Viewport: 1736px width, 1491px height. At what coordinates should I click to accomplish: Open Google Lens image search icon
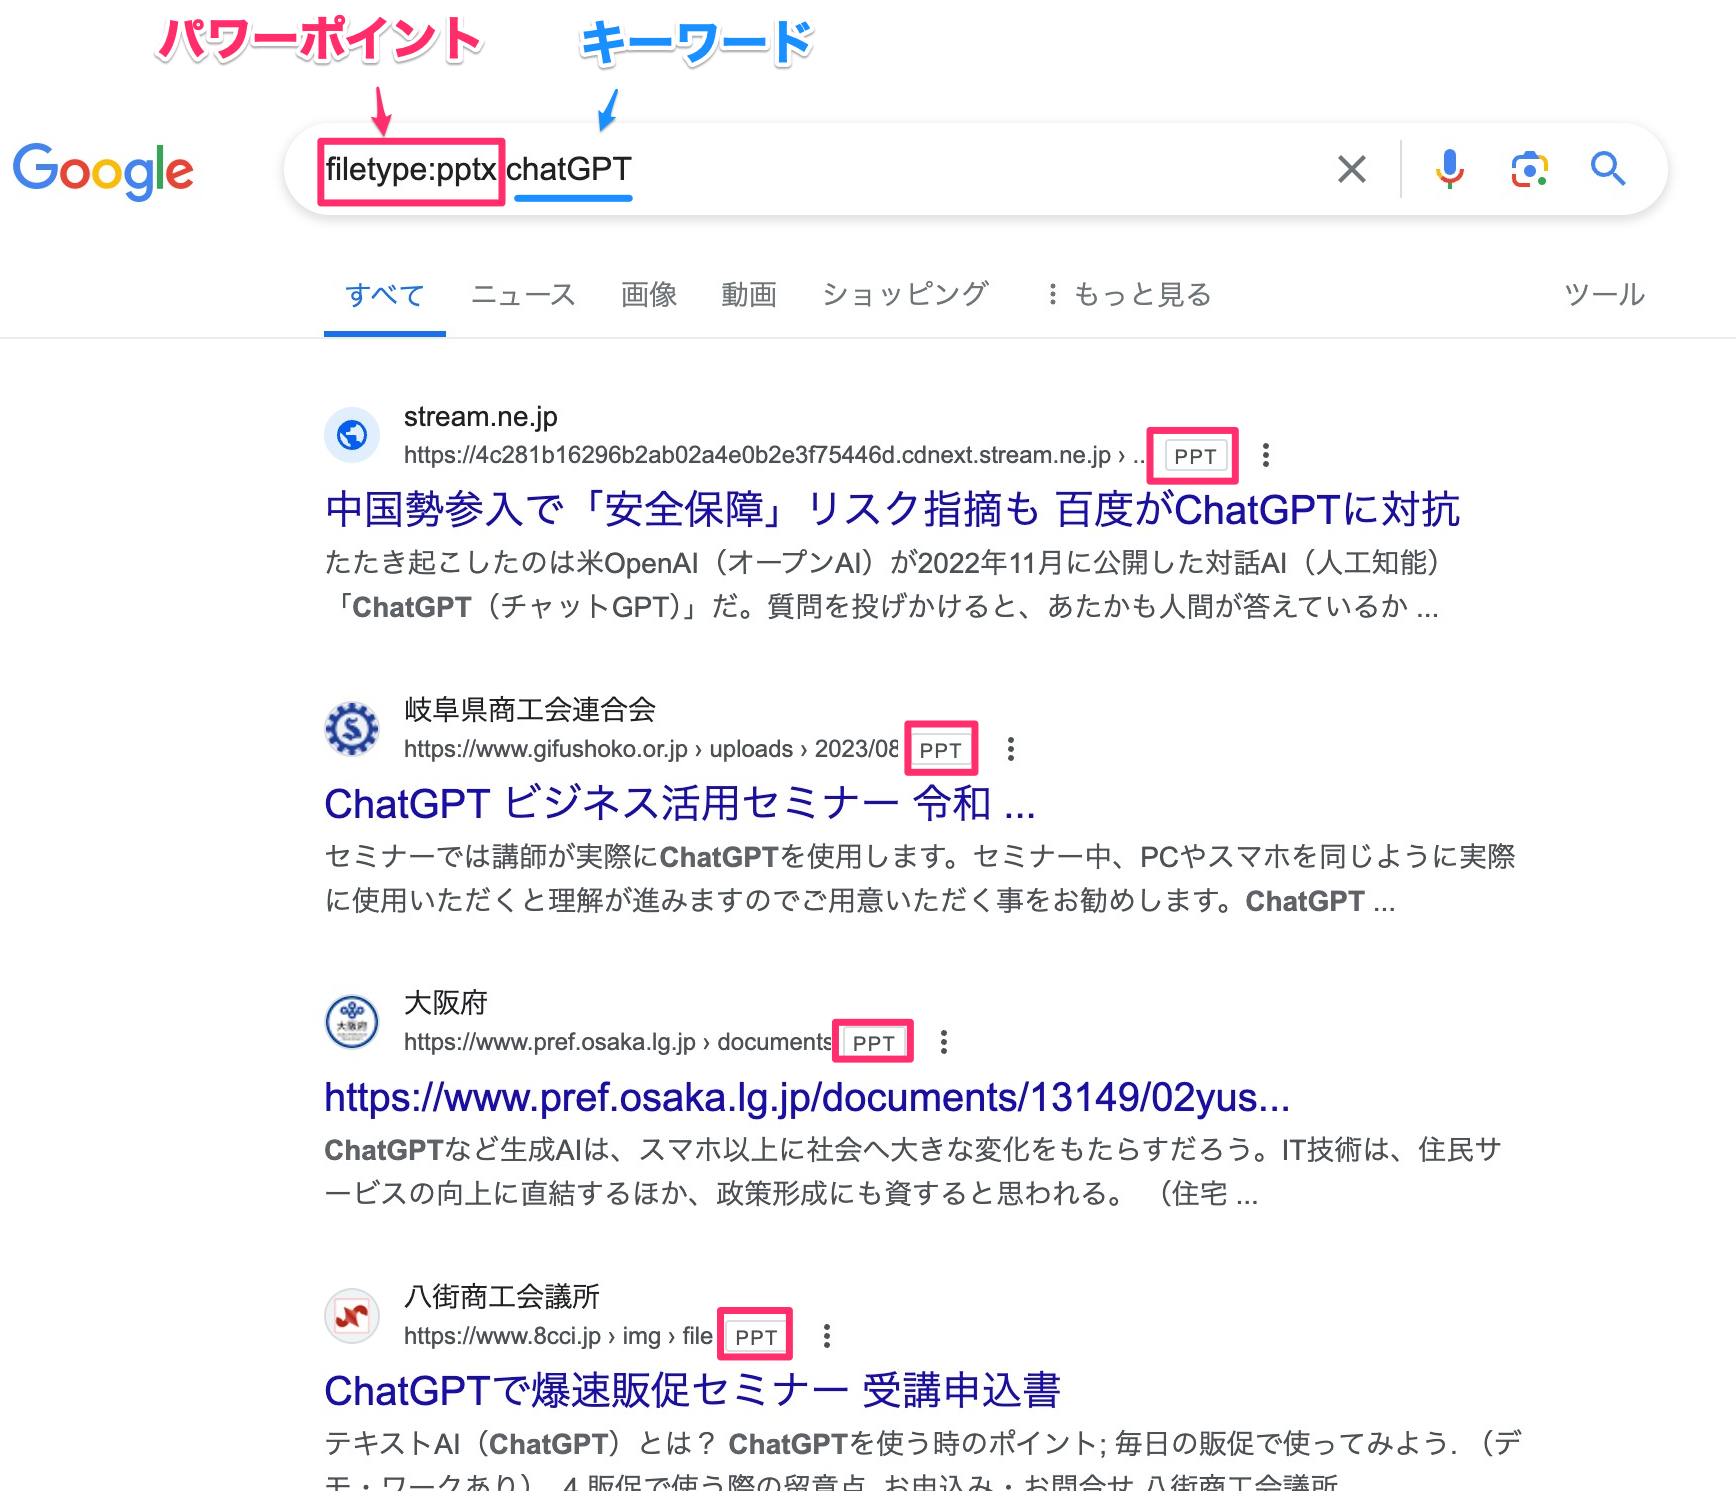(x=1529, y=169)
